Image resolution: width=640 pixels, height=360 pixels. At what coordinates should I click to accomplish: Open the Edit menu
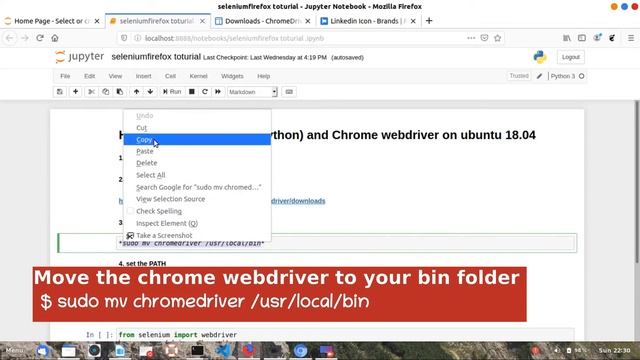[x=89, y=76]
